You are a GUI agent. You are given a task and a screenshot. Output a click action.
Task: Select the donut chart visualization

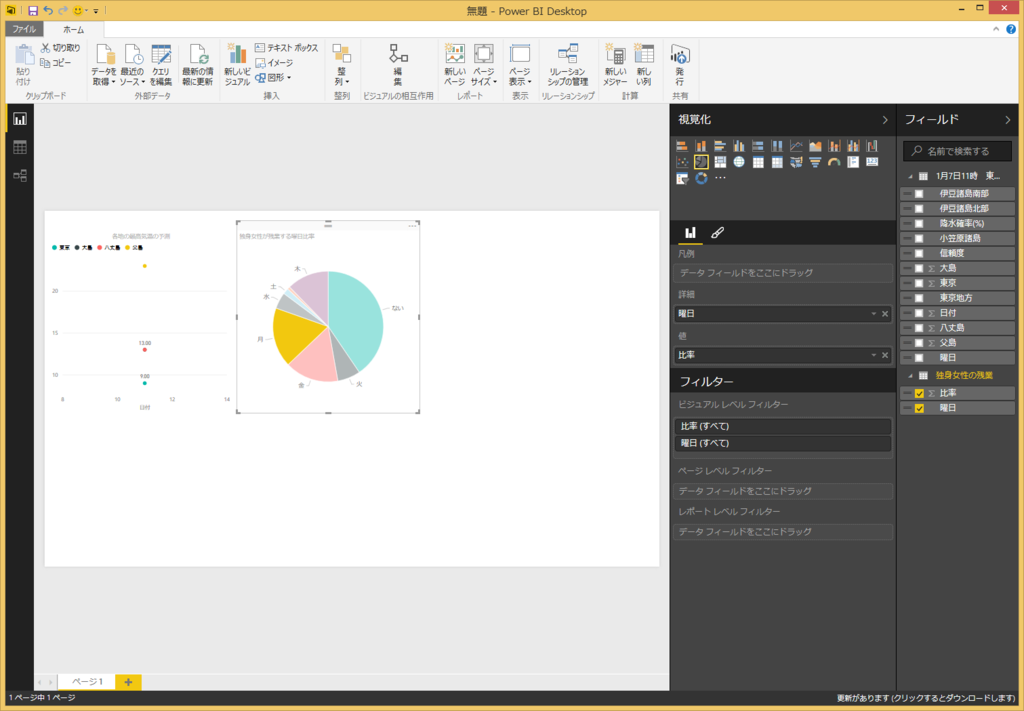701,178
